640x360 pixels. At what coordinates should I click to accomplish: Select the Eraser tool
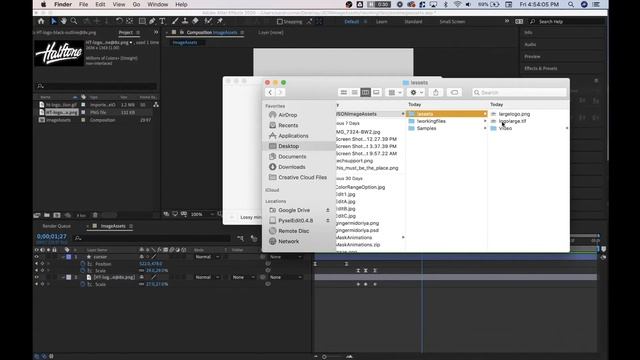195,21
